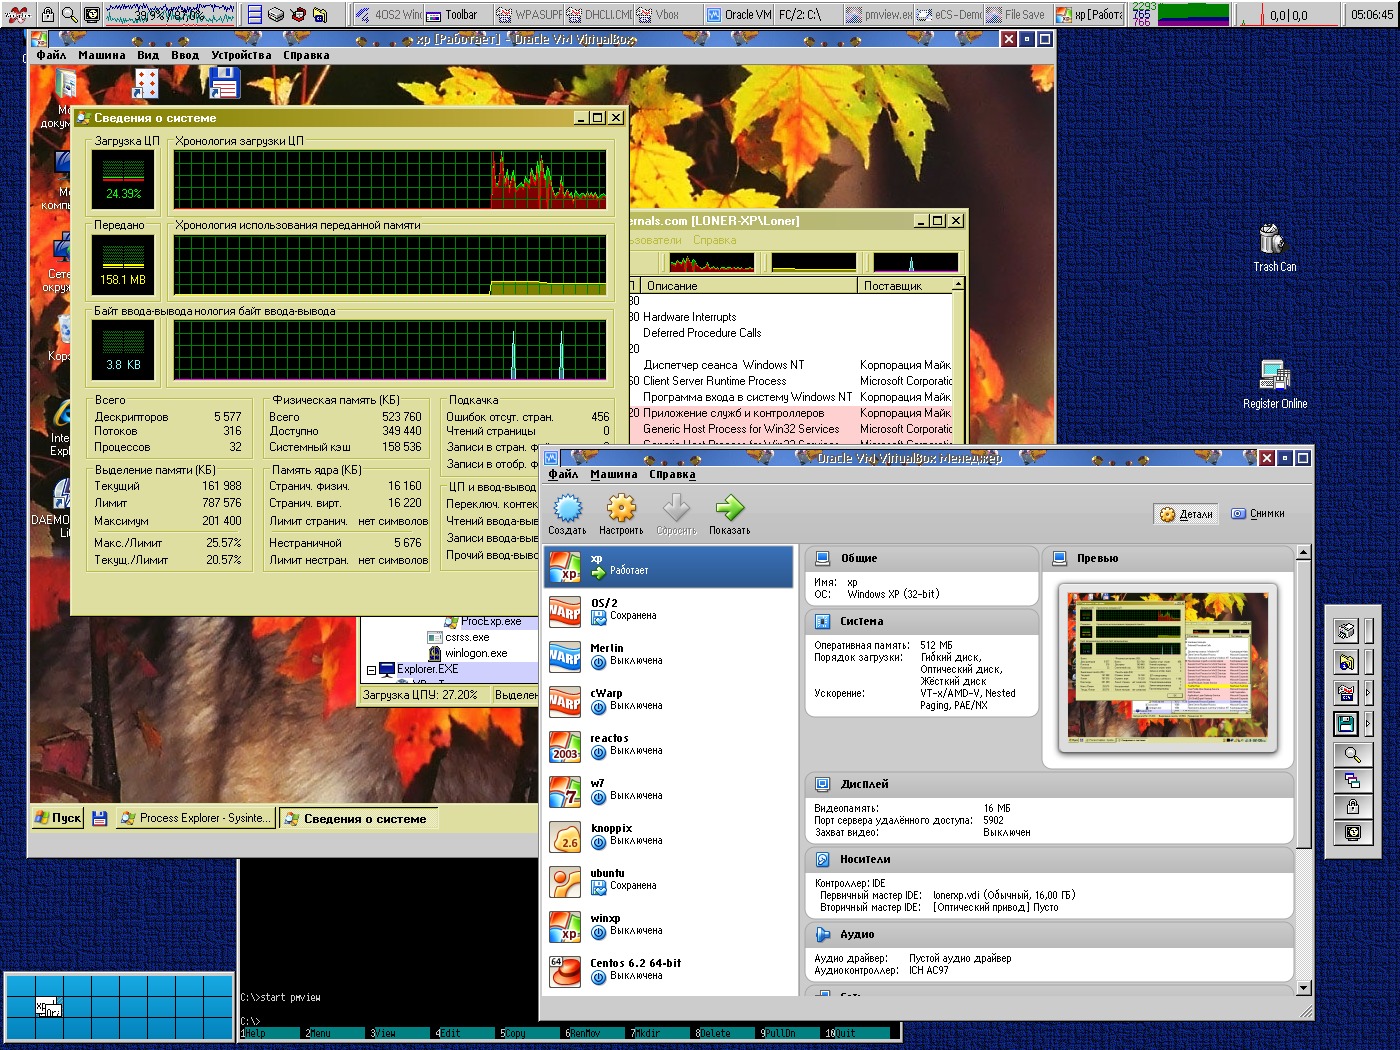Click the padlock icon in top bar
Viewport: 1400px width, 1050px height.
click(x=47, y=14)
